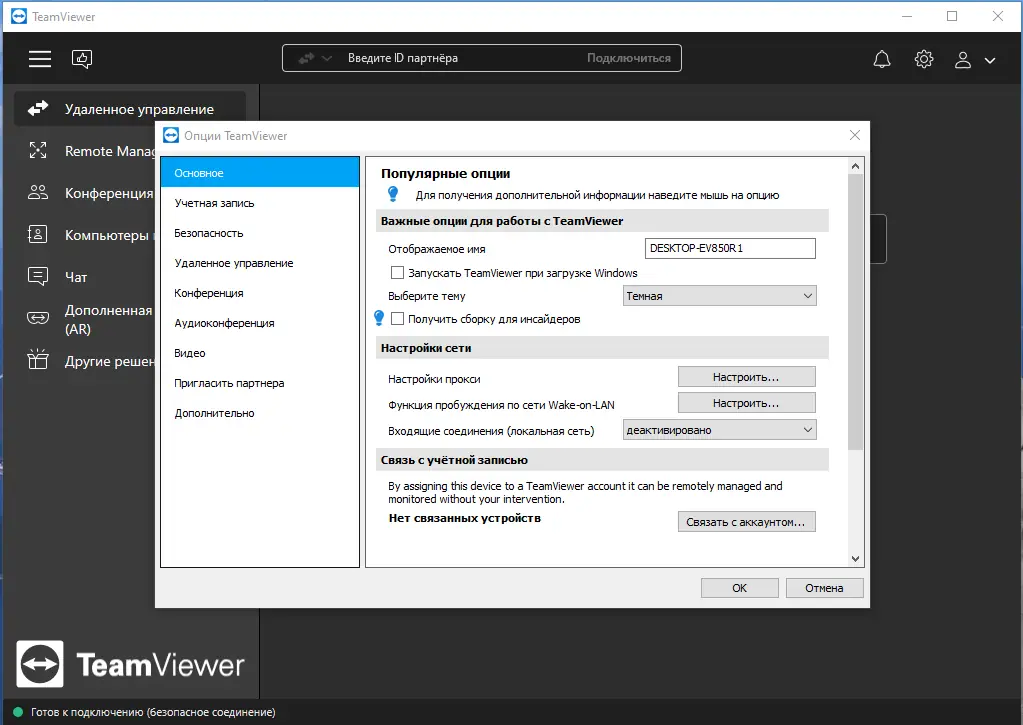Expand the account chevron top right
This screenshot has height=725, width=1023.
990,60
